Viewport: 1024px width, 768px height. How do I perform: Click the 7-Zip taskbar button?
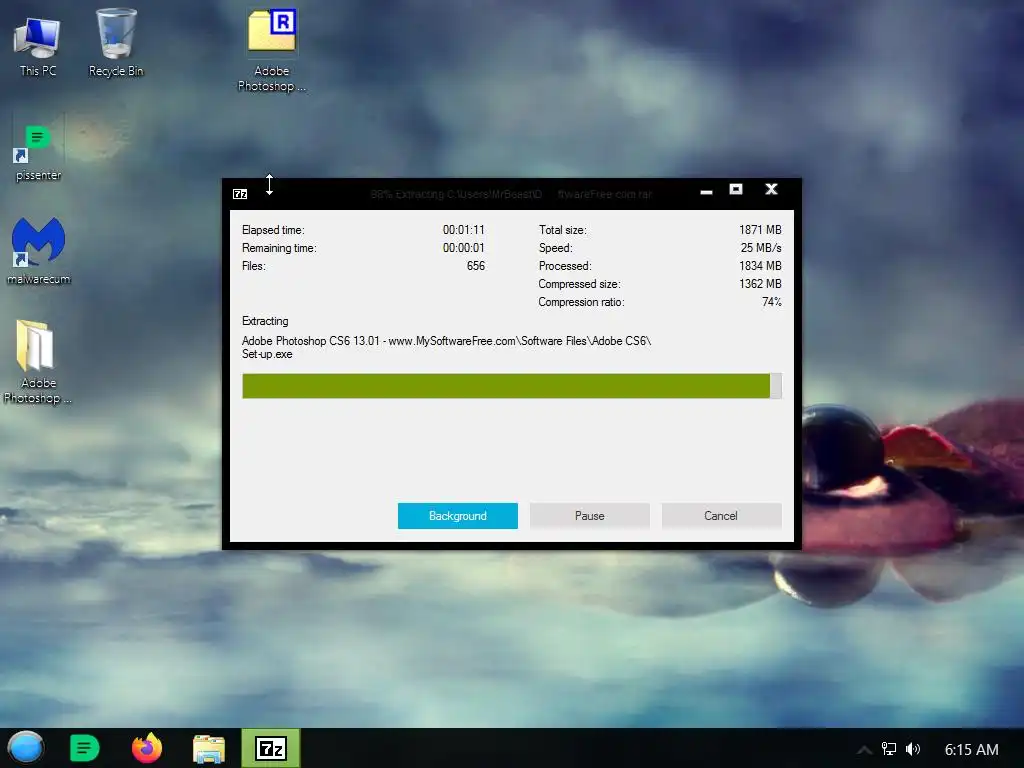point(270,748)
